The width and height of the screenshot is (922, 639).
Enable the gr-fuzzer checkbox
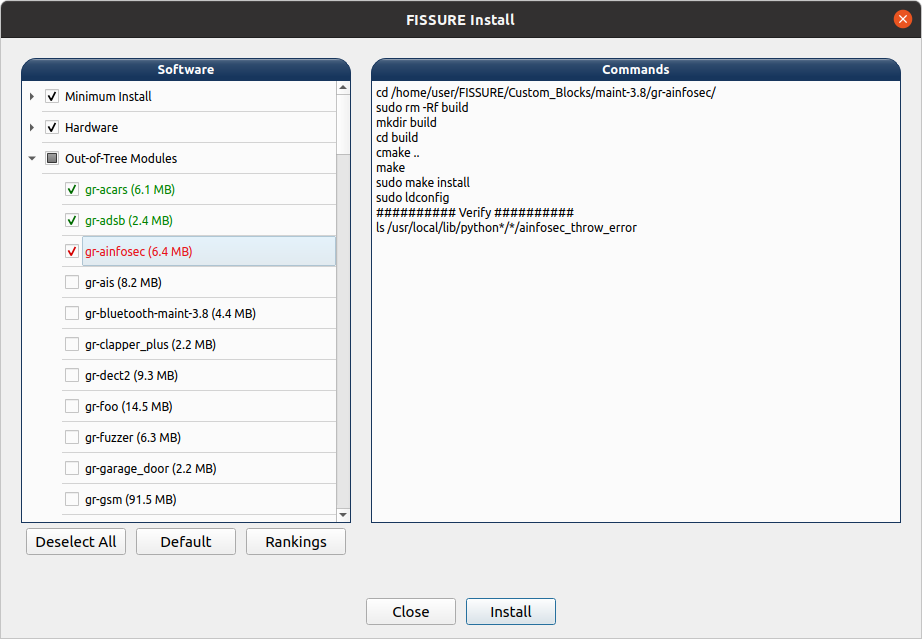coord(72,438)
